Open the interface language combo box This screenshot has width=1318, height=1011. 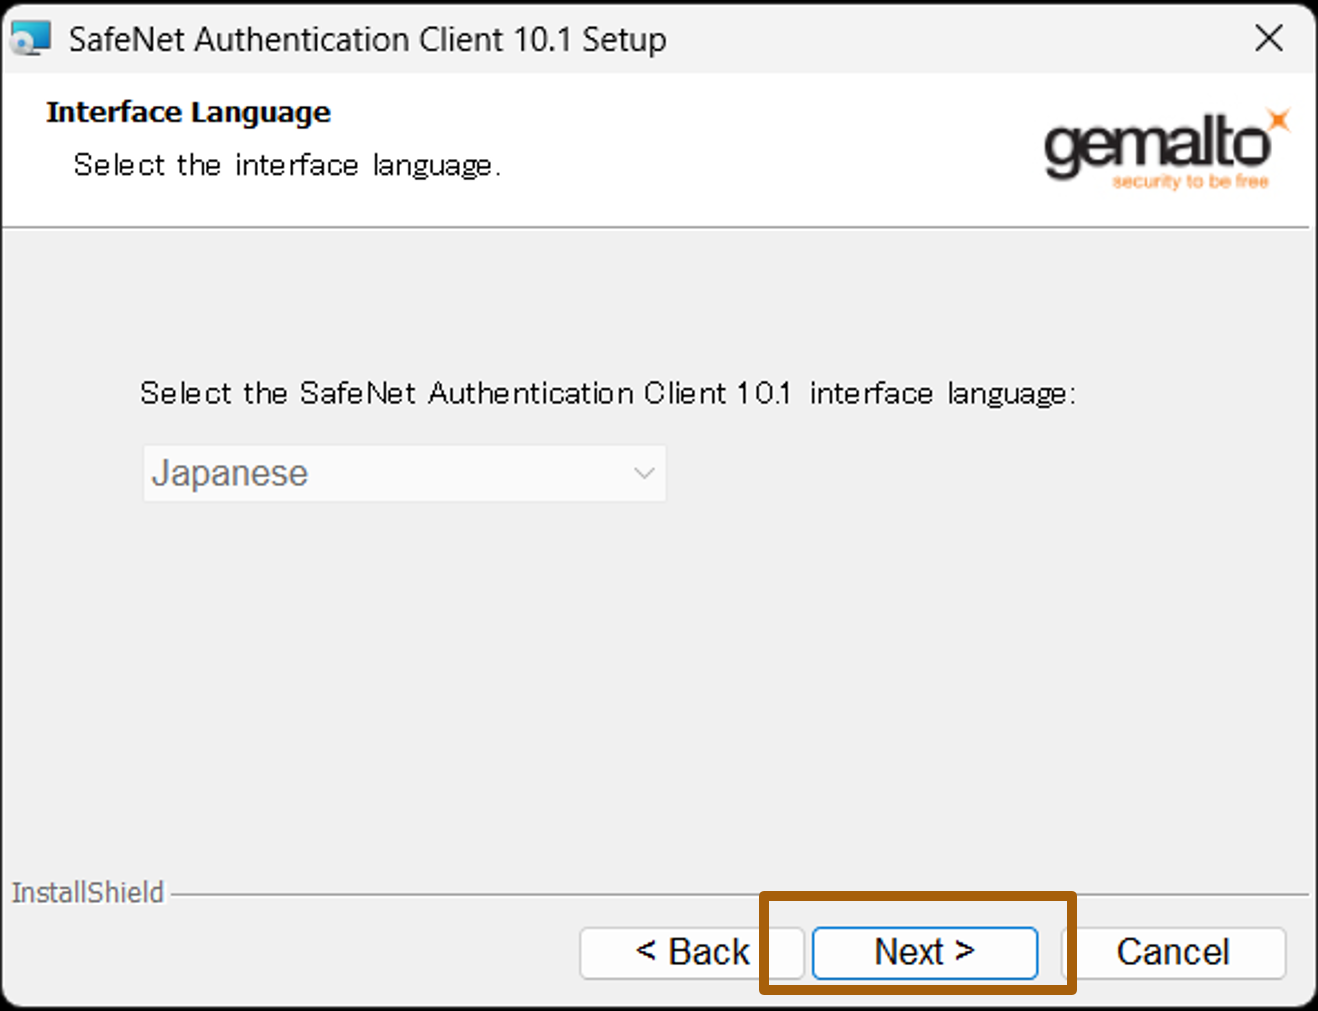coord(404,473)
